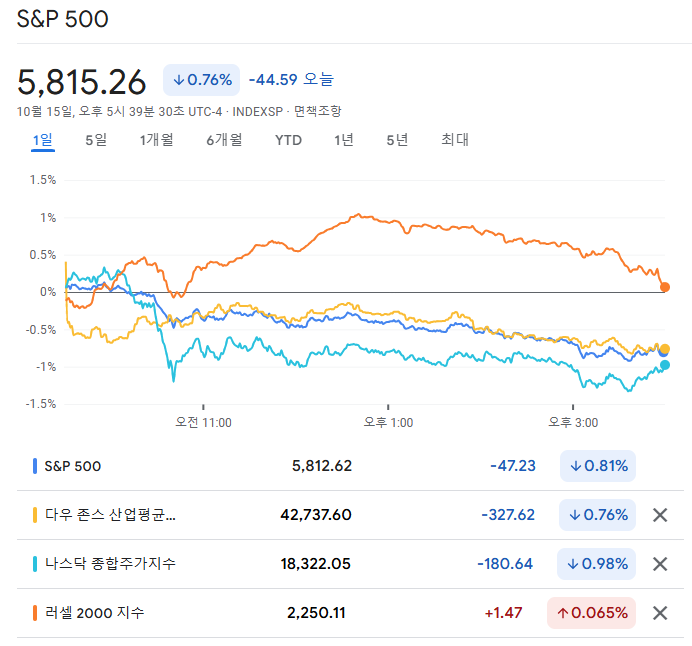Screen dimensions: 692x646
Task: Click the 오후 1:00 axis label
Action: pyautogui.click(x=388, y=423)
